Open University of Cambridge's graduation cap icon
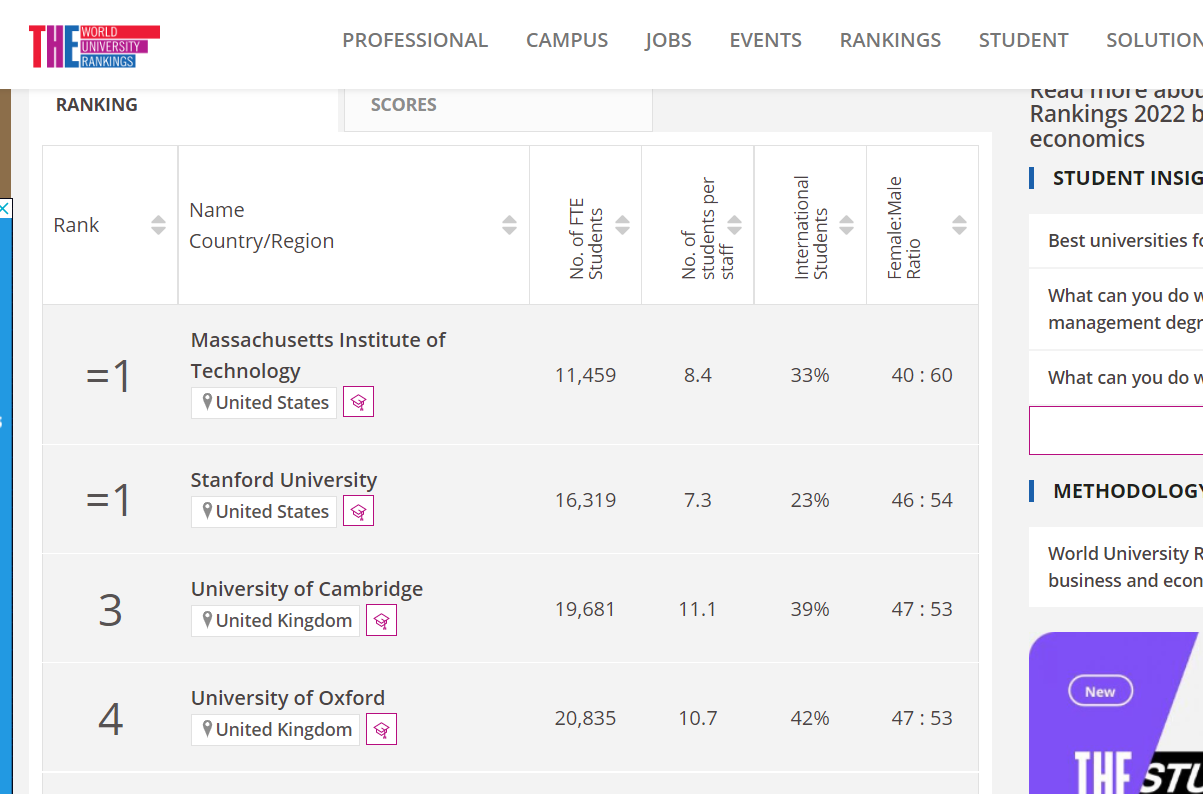 [381, 620]
